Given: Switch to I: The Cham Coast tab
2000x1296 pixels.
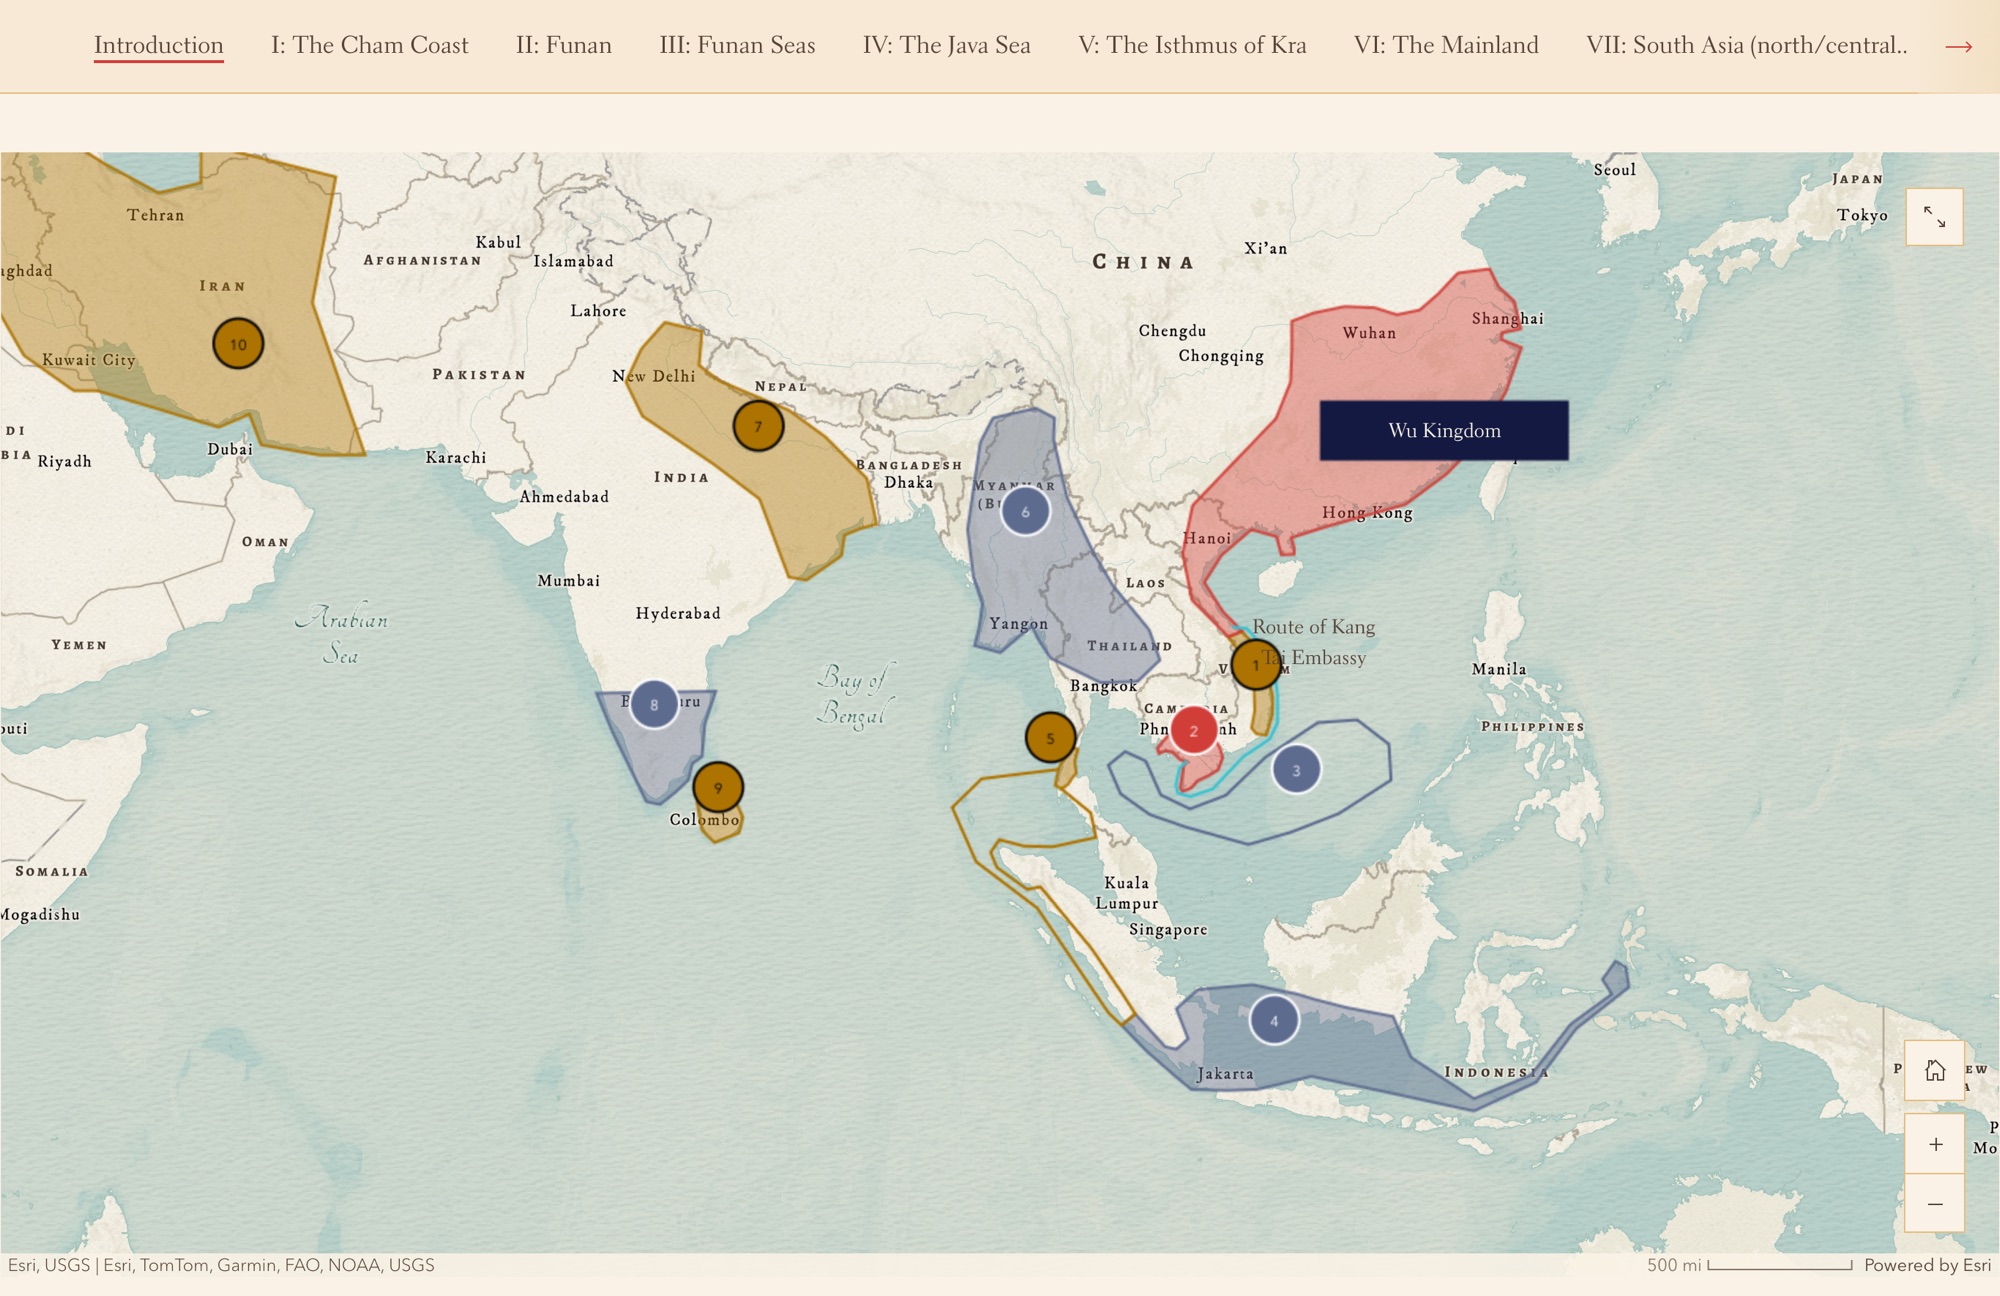Looking at the screenshot, I should pos(369,45).
